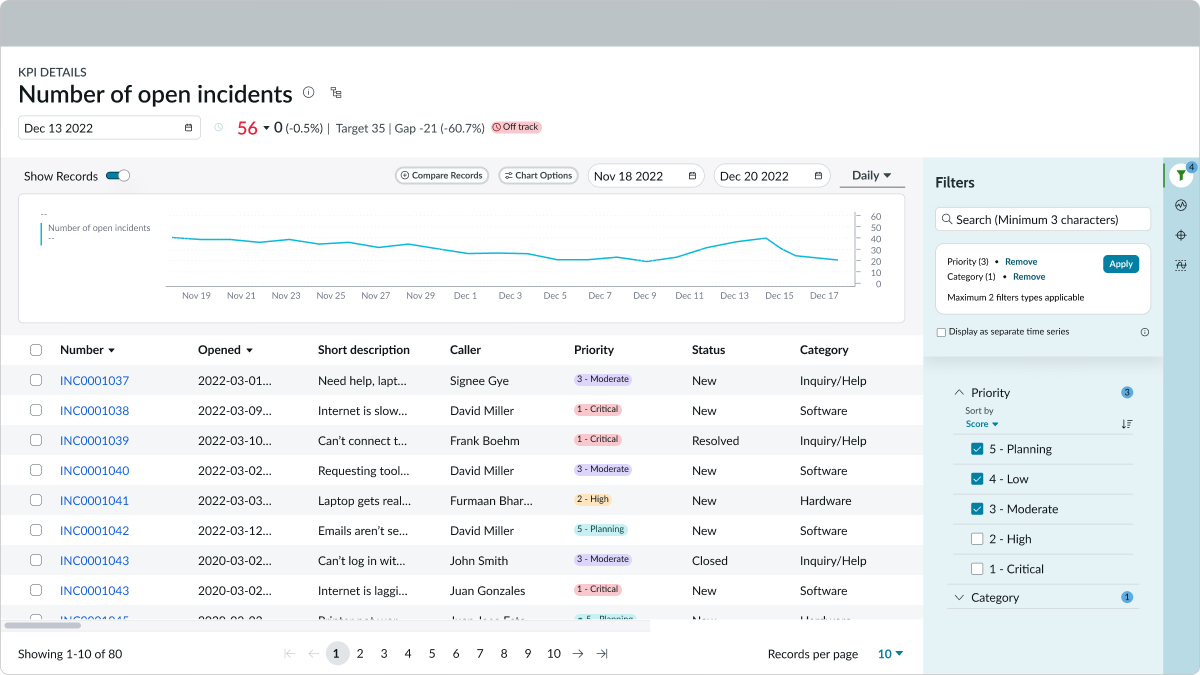Enable Display as separate time series
This screenshot has height=675, width=1200.
click(x=941, y=332)
